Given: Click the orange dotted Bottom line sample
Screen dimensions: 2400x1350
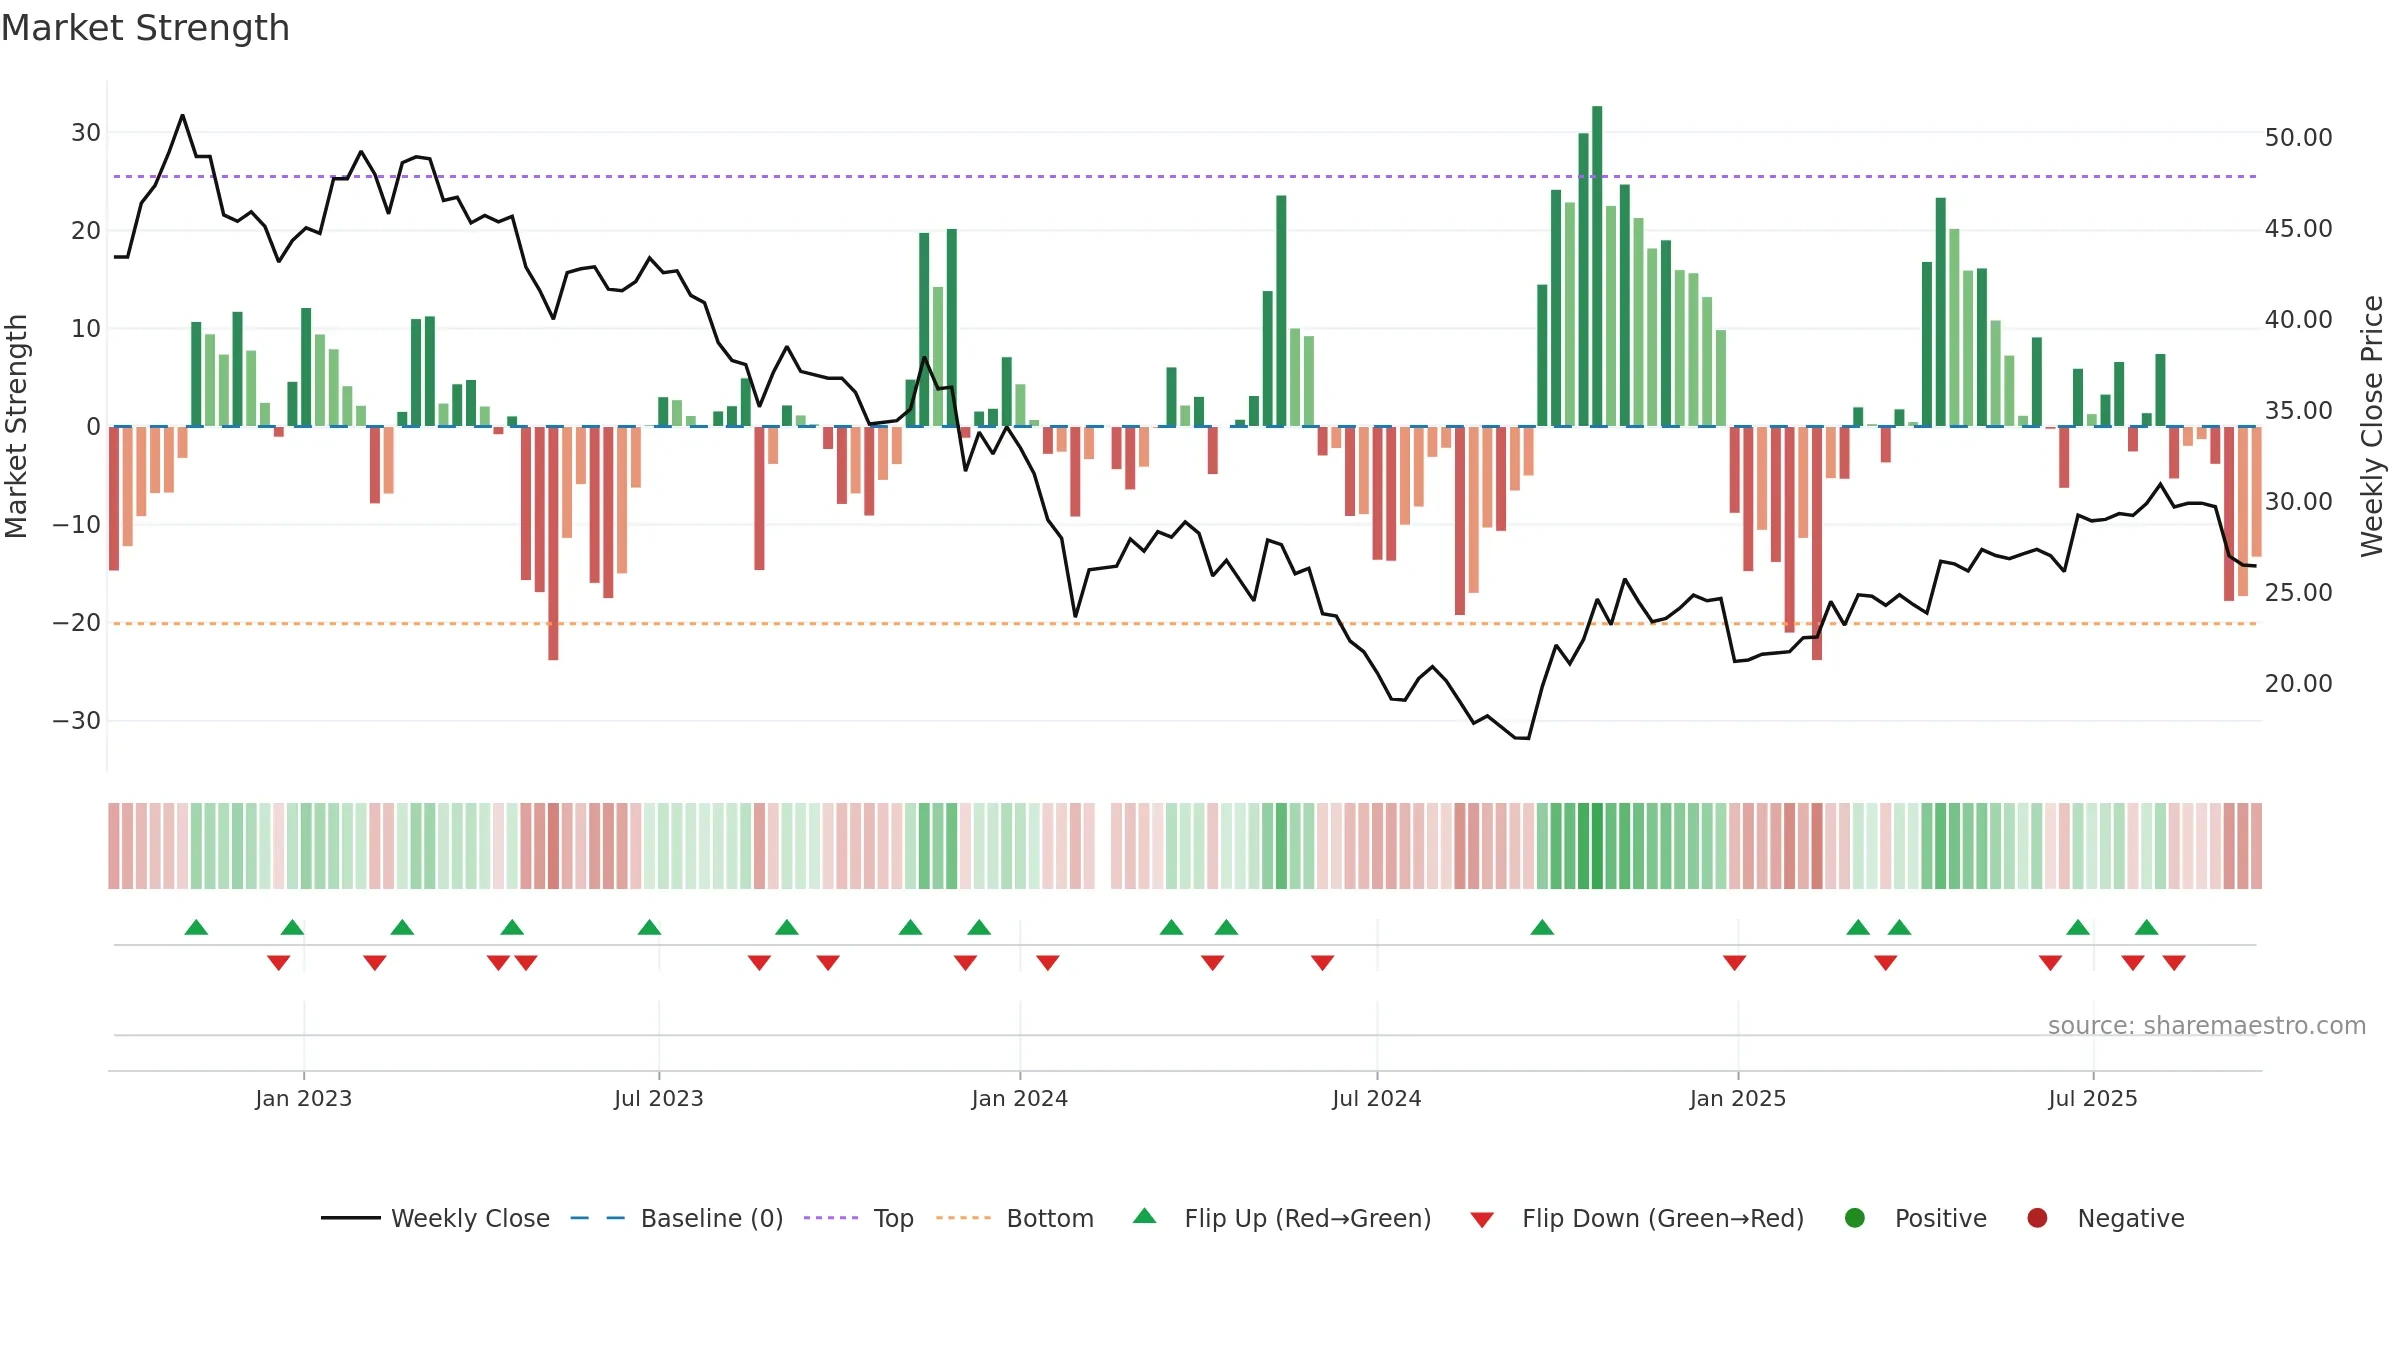Looking at the screenshot, I should 963,1218.
